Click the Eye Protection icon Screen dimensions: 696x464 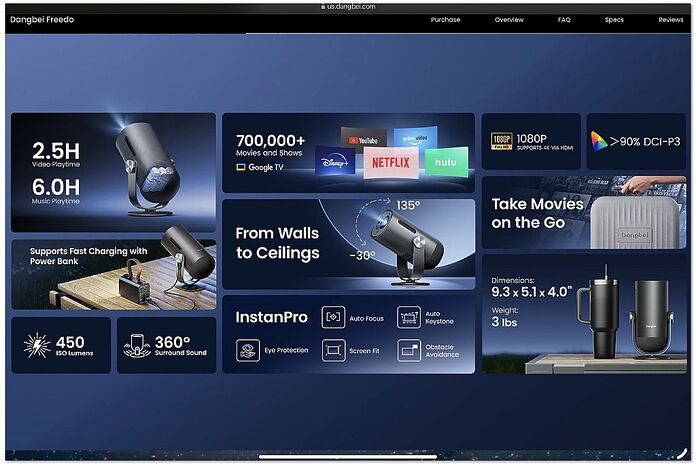pos(248,350)
